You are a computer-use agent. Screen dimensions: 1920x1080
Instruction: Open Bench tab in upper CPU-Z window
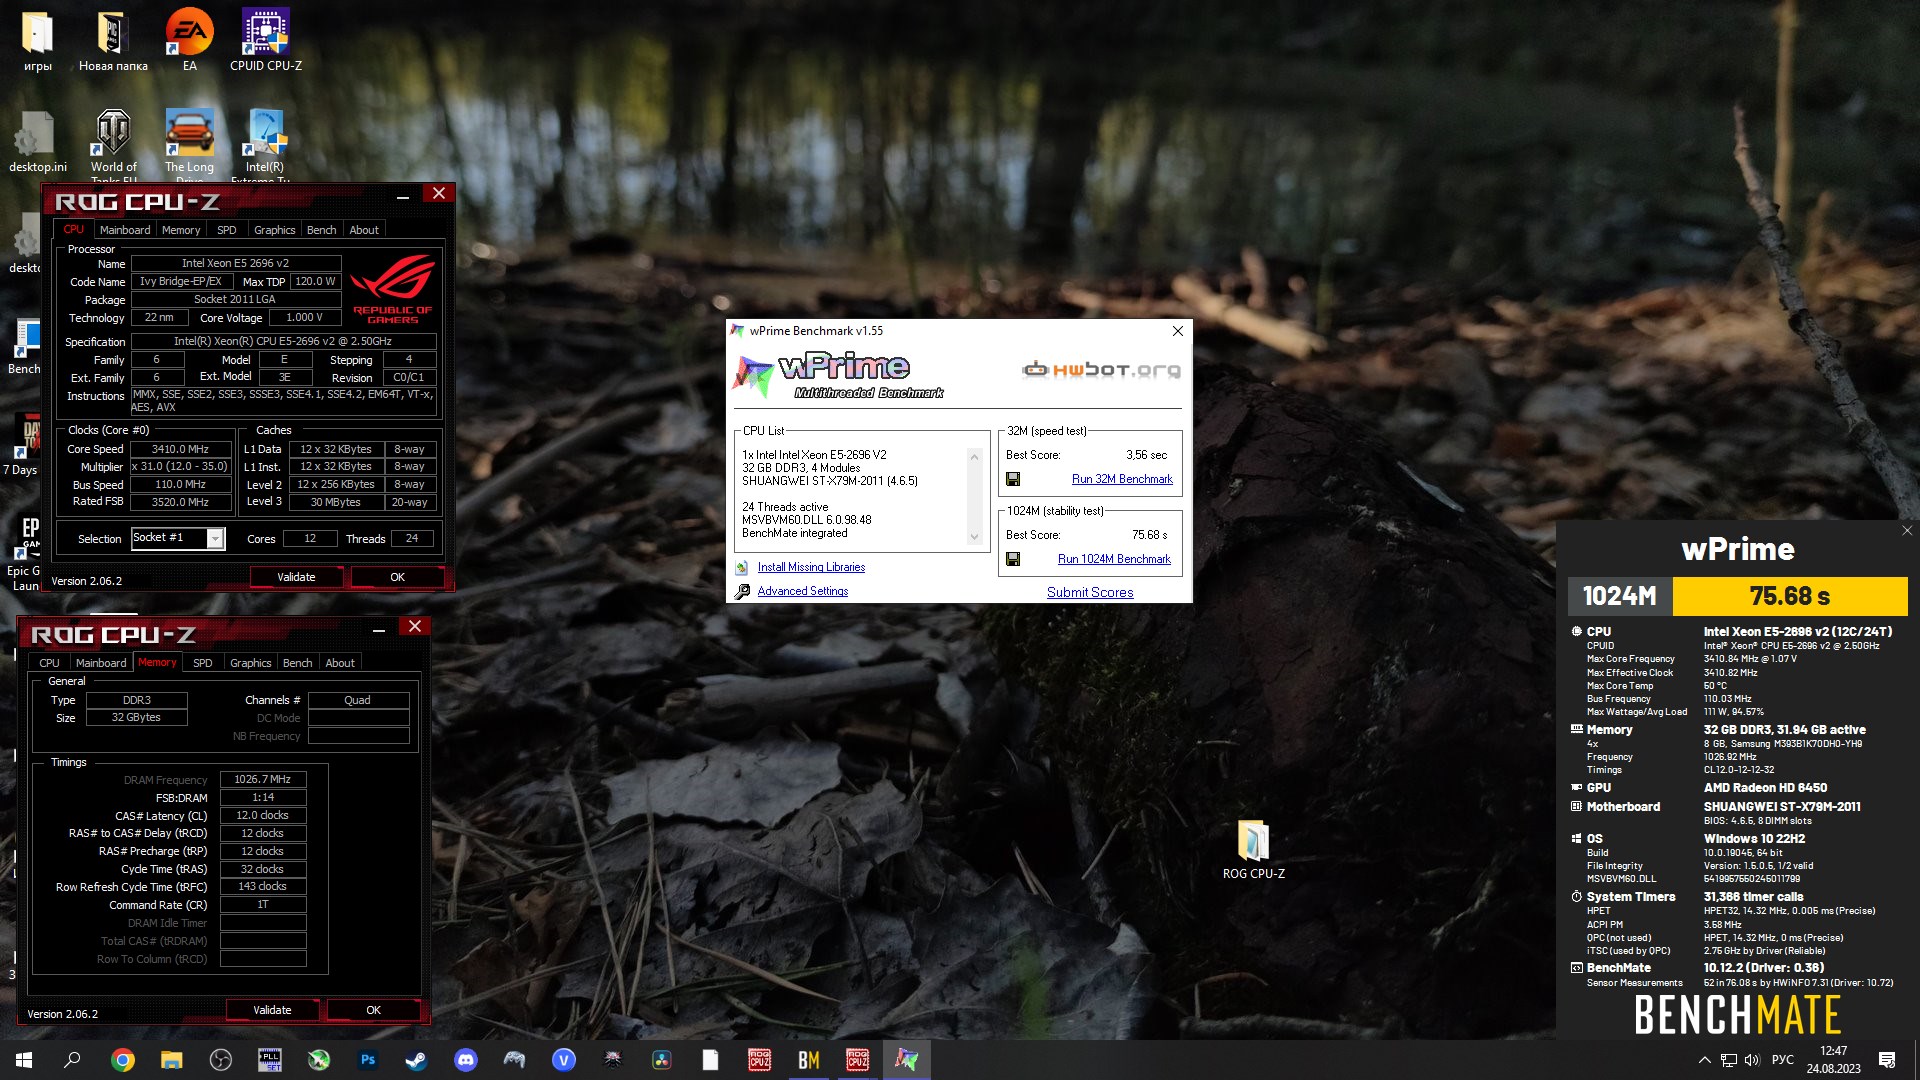tap(321, 230)
